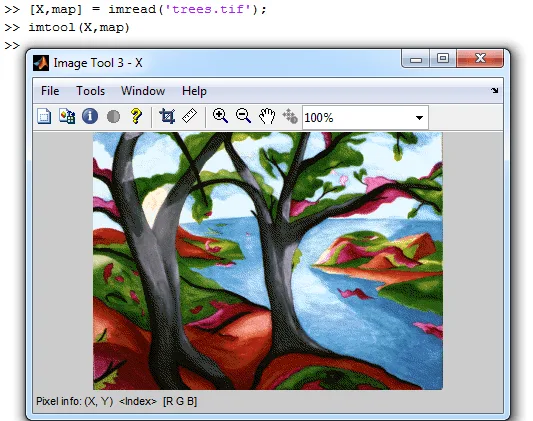The width and height of the screenshot is (533, 421).
Task: Open the Pixel Region tool icon
Action: coord(67,117)
